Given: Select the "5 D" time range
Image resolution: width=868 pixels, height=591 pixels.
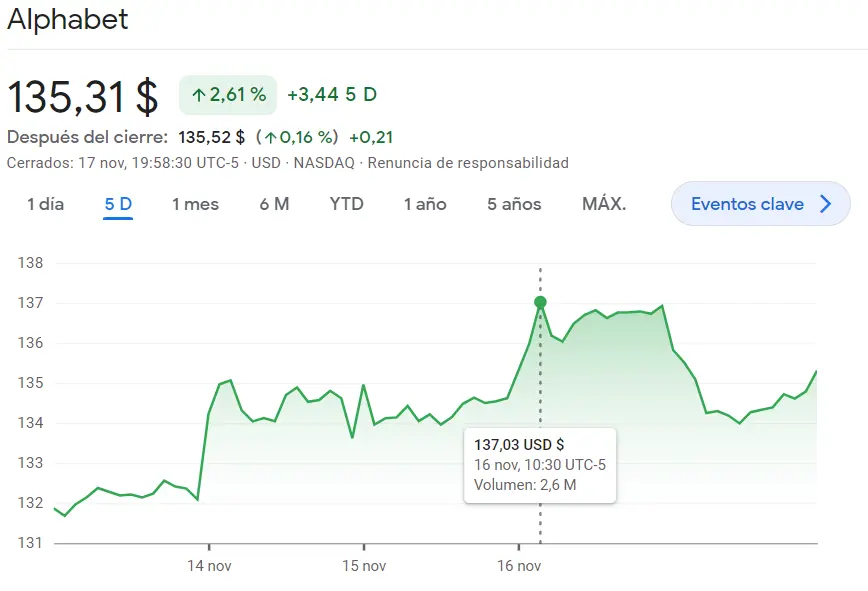Looking at the screenshot, I should [x=117, y=203].
